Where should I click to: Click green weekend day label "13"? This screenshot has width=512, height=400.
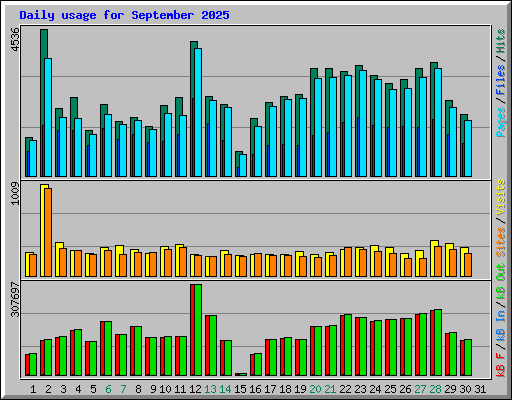coord(210,389)
